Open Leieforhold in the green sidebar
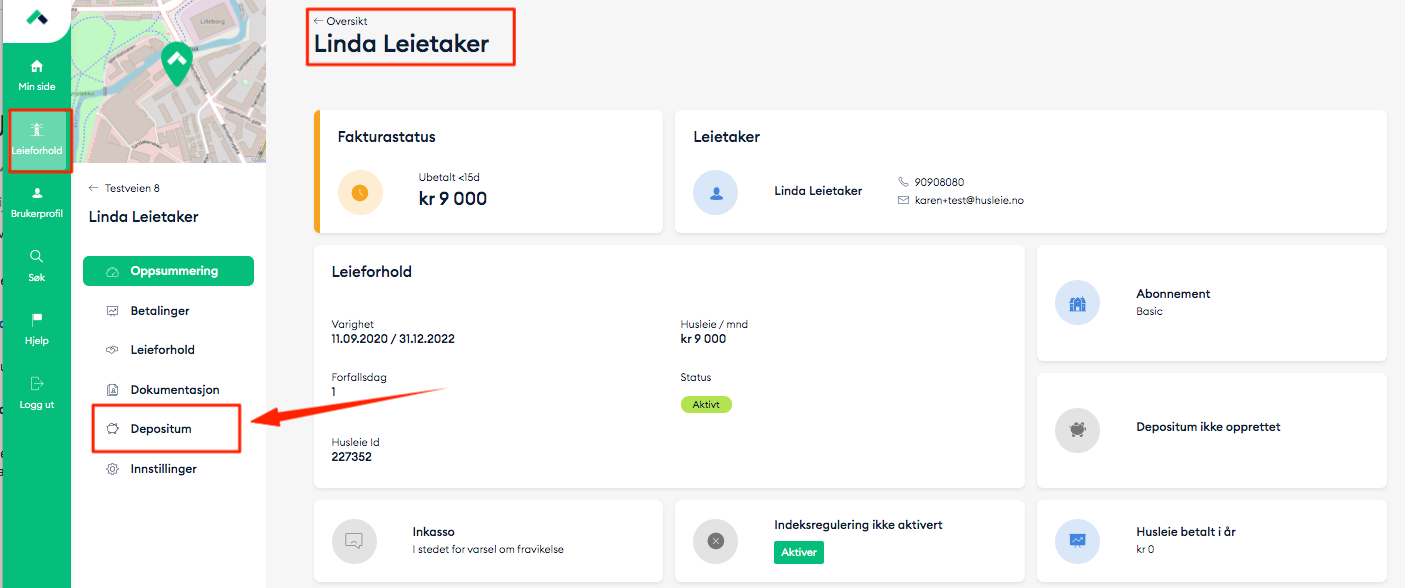 point(37,130)
